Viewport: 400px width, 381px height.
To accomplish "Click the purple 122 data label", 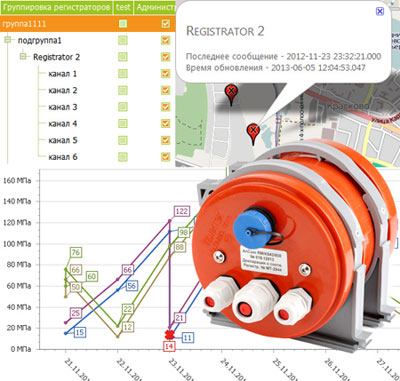I will pyautogui.click(x=182, y=211).
